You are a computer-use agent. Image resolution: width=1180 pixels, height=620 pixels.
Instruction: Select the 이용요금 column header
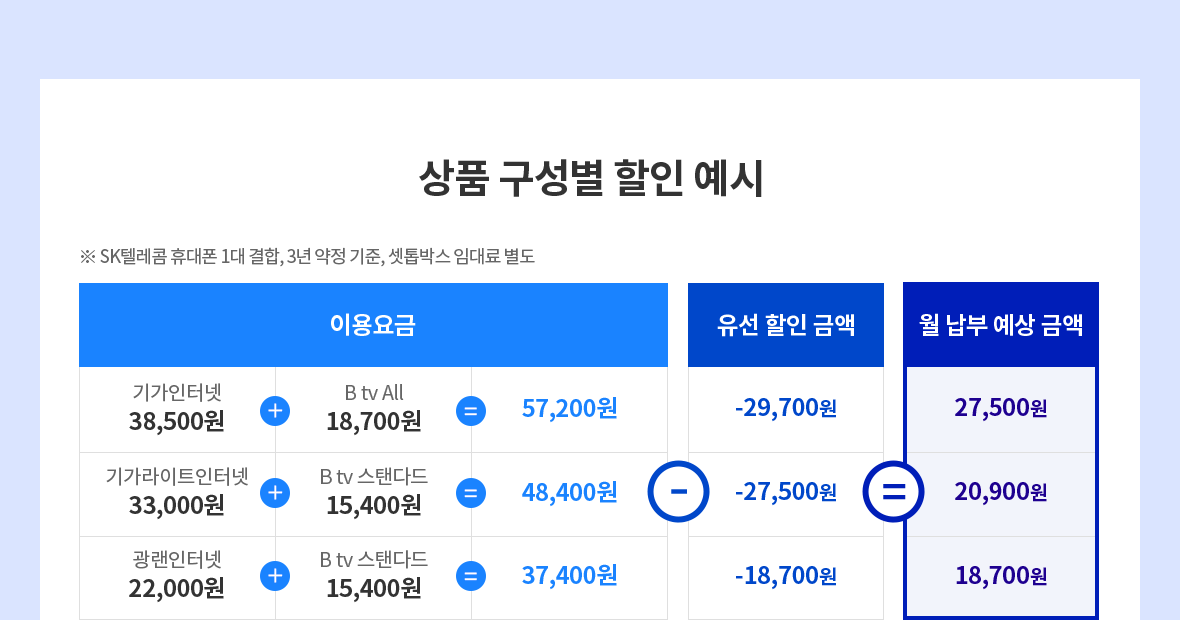373,325
